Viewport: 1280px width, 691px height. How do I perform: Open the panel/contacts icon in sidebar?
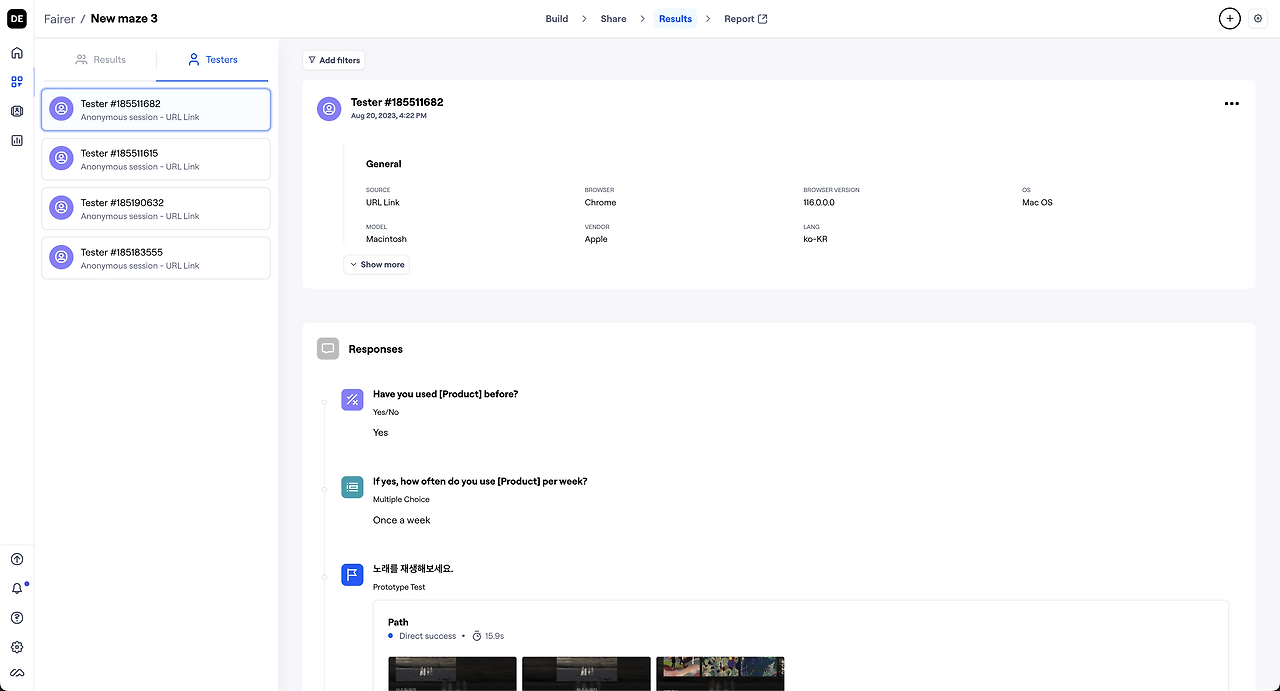click(17, 111)
